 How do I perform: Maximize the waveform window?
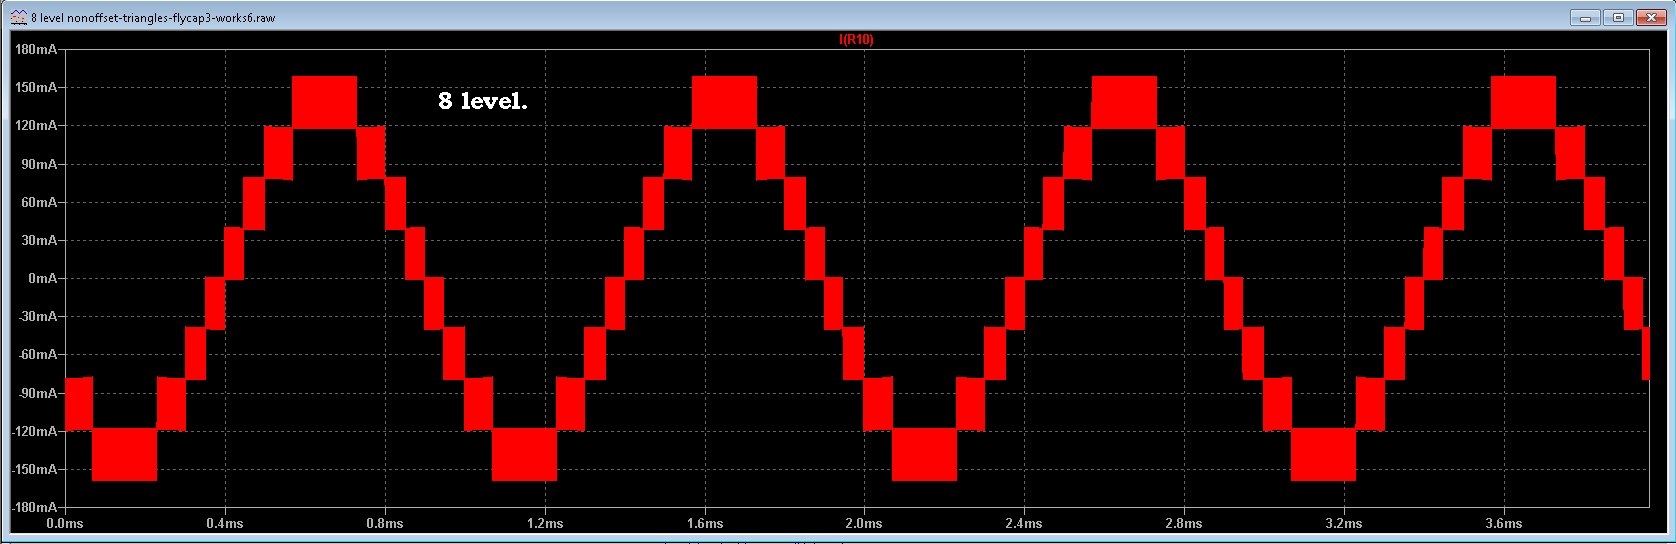1616,18
